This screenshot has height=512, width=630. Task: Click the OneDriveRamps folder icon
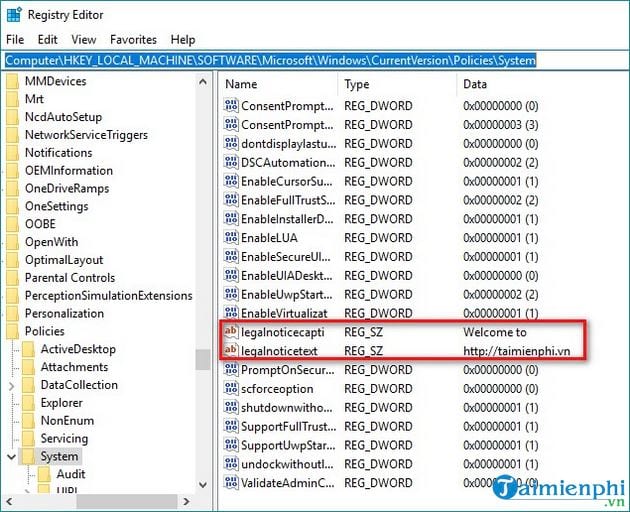[x=12, y=188]
